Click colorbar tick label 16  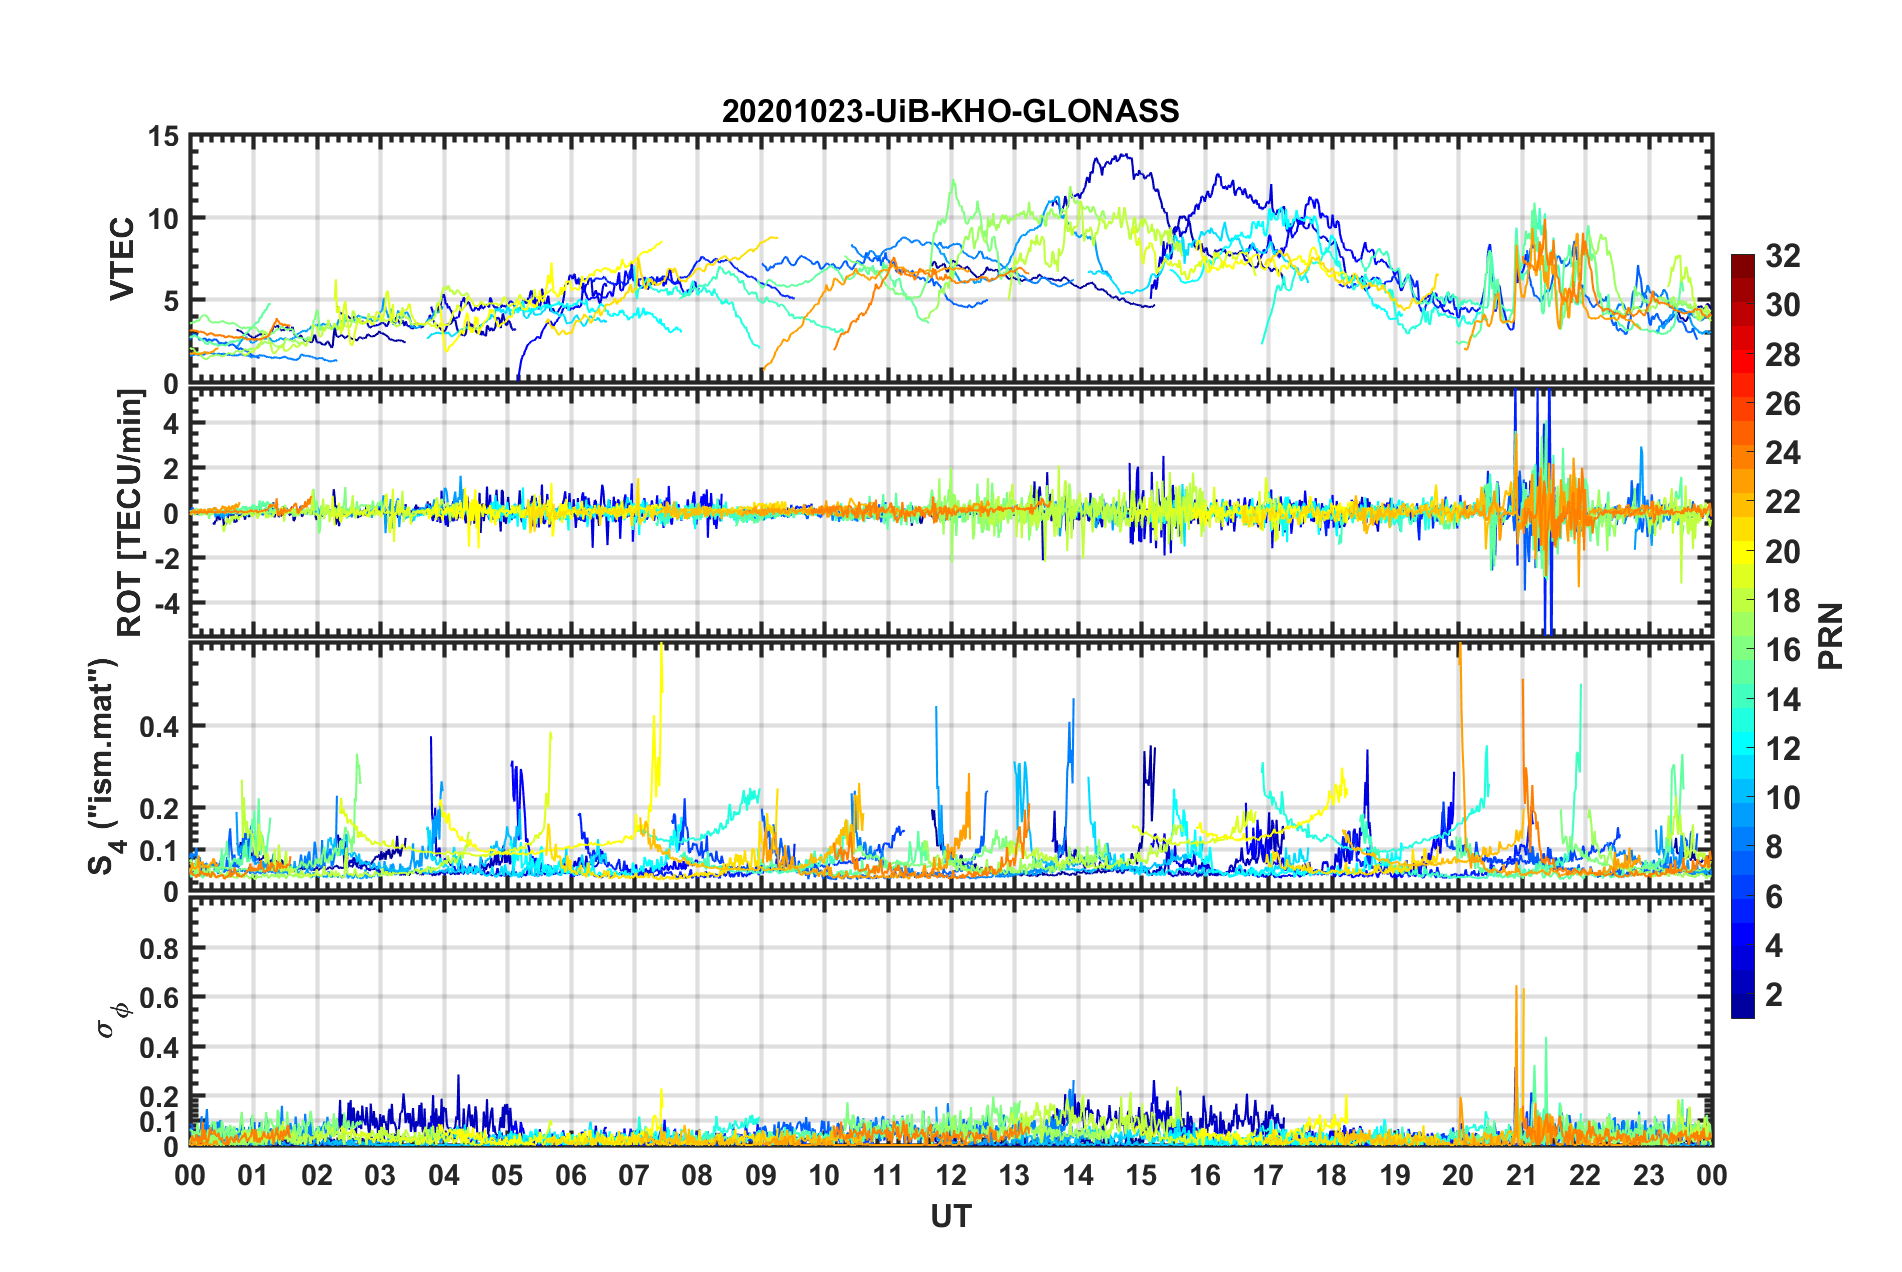(x=1782, y=650)
